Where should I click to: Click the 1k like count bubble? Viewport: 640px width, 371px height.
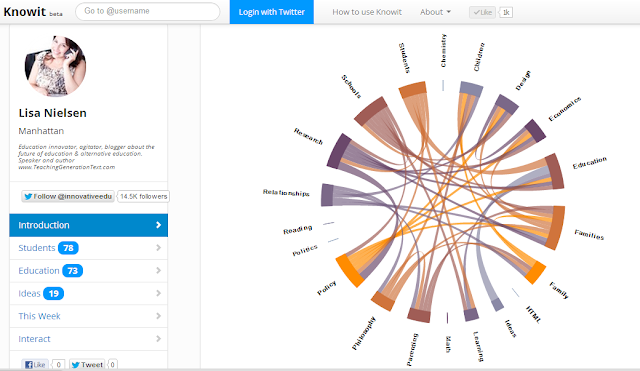506,12
